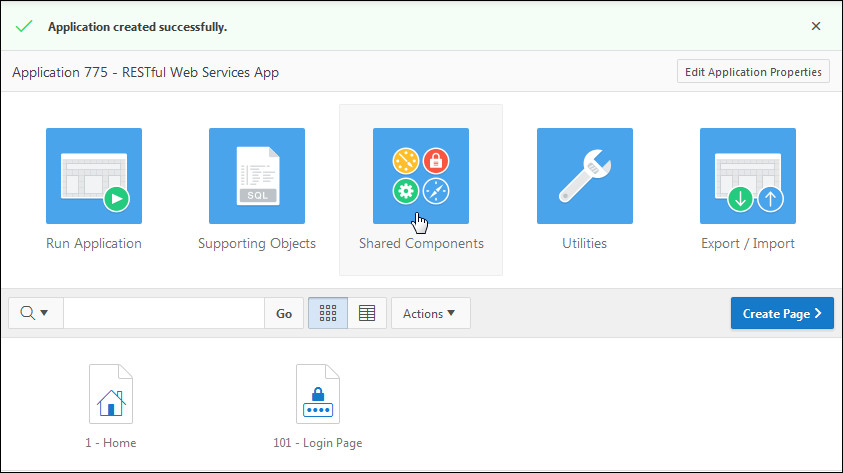This screenshot has height=473, width=843.
Task: Expand the search column selector dropdown
Action: (35, 313)
